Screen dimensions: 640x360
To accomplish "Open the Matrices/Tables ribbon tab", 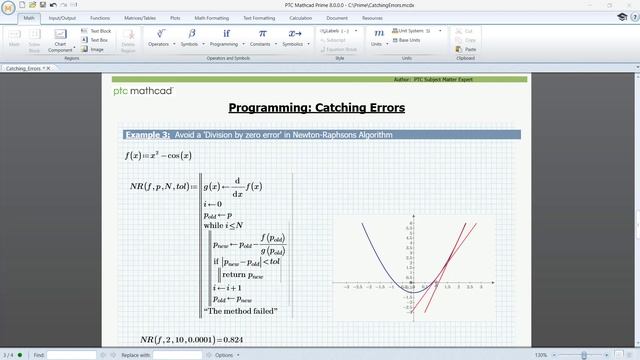I will tap(140, 18).
